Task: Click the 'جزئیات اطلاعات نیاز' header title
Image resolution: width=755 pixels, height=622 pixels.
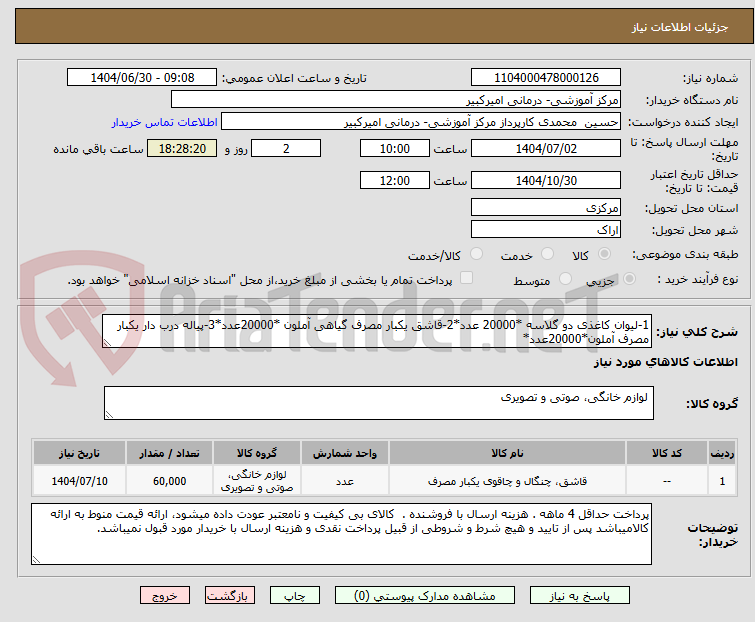Action: 679,27
